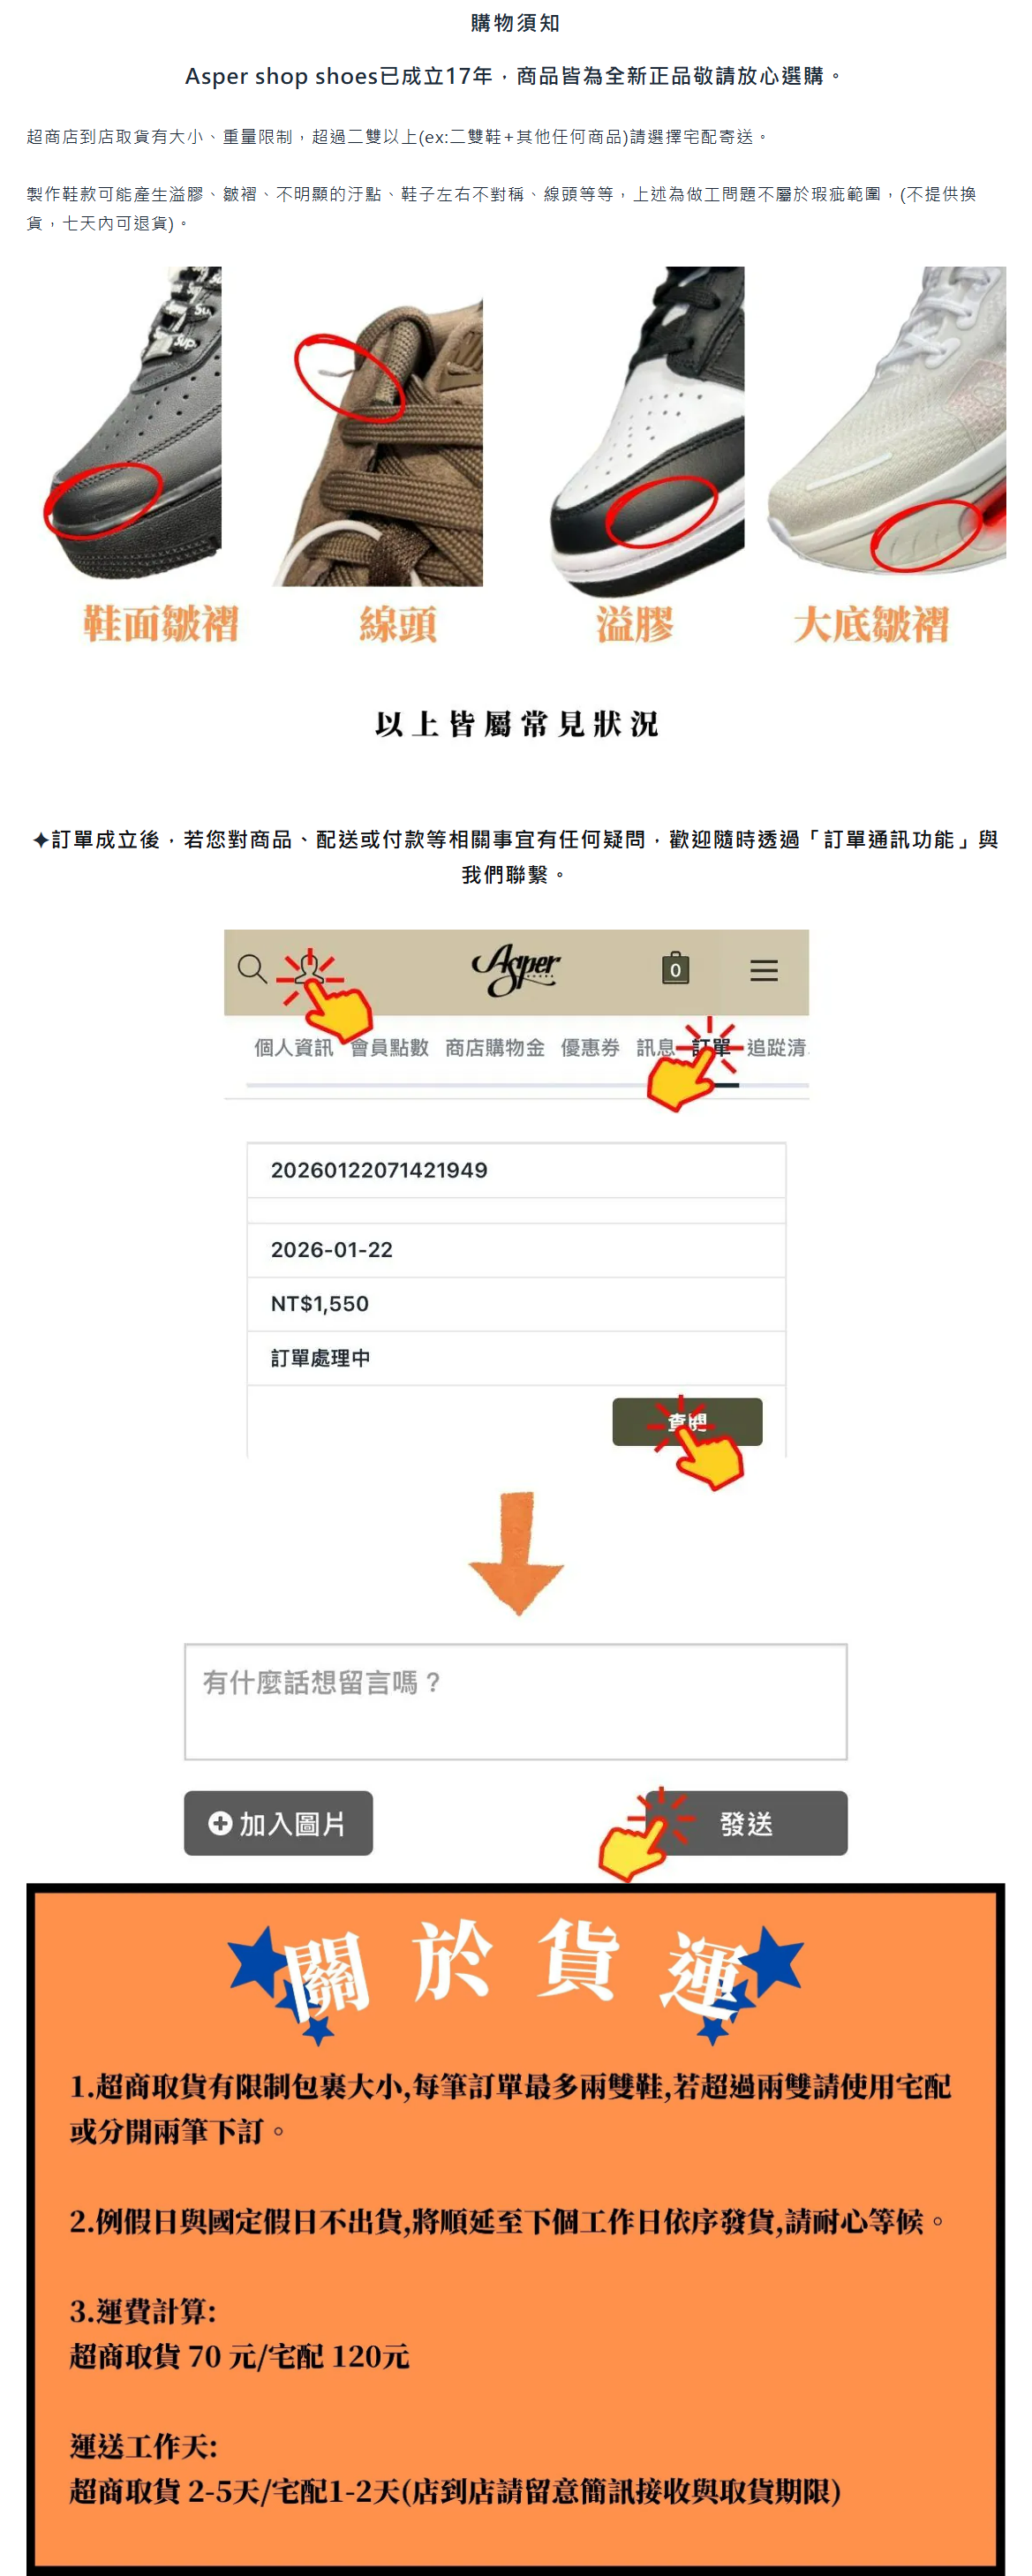Select the 會員點數 tab
This screenshot has height=2576, width=1032.
[389, 1047]
